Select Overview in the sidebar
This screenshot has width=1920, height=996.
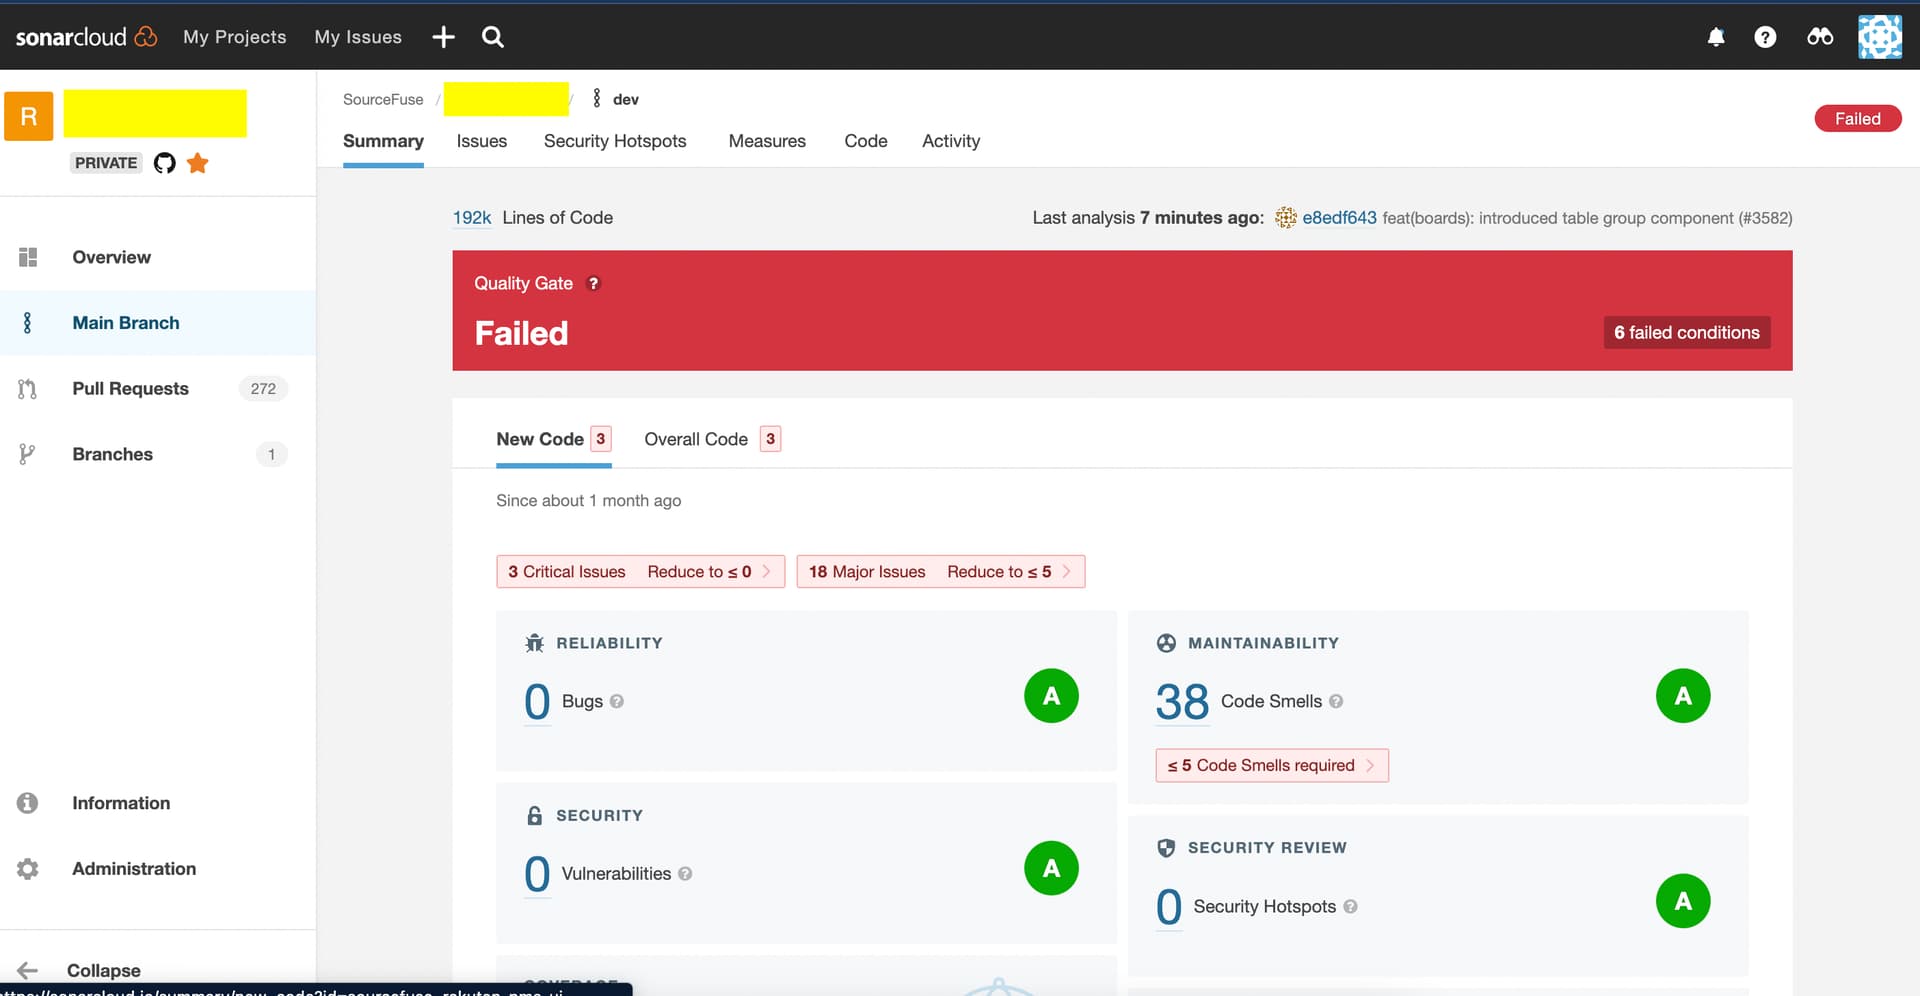pyautogui.click(x=158, y=257)
